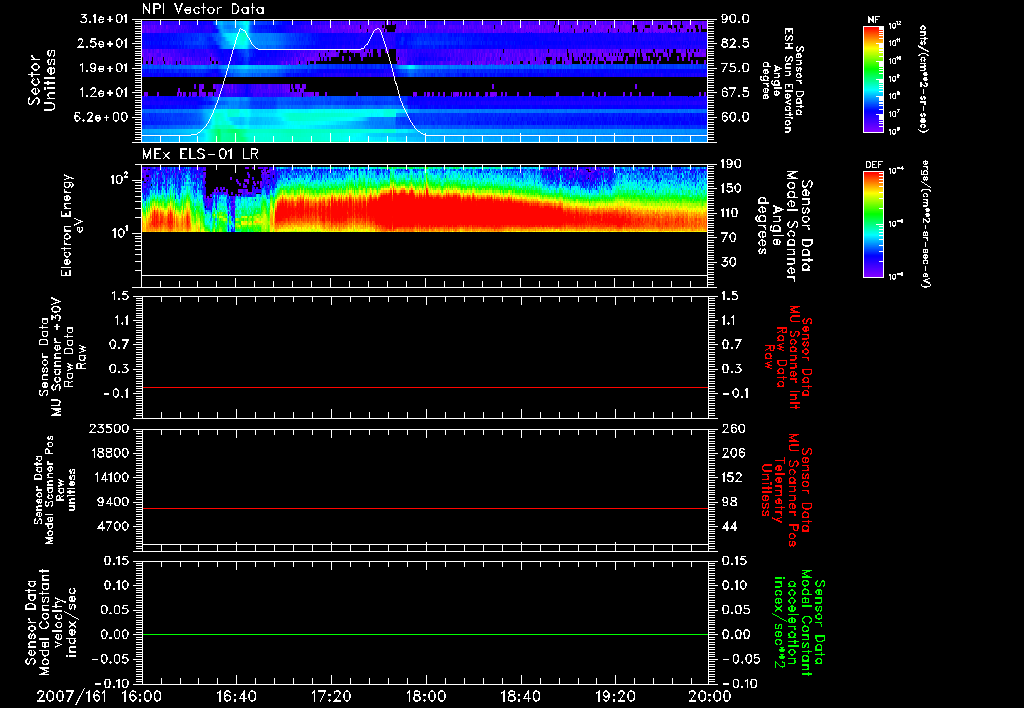Click the "18800" scanner position tick
Screen dimensions: 1024x708
(x=109, y=453)
